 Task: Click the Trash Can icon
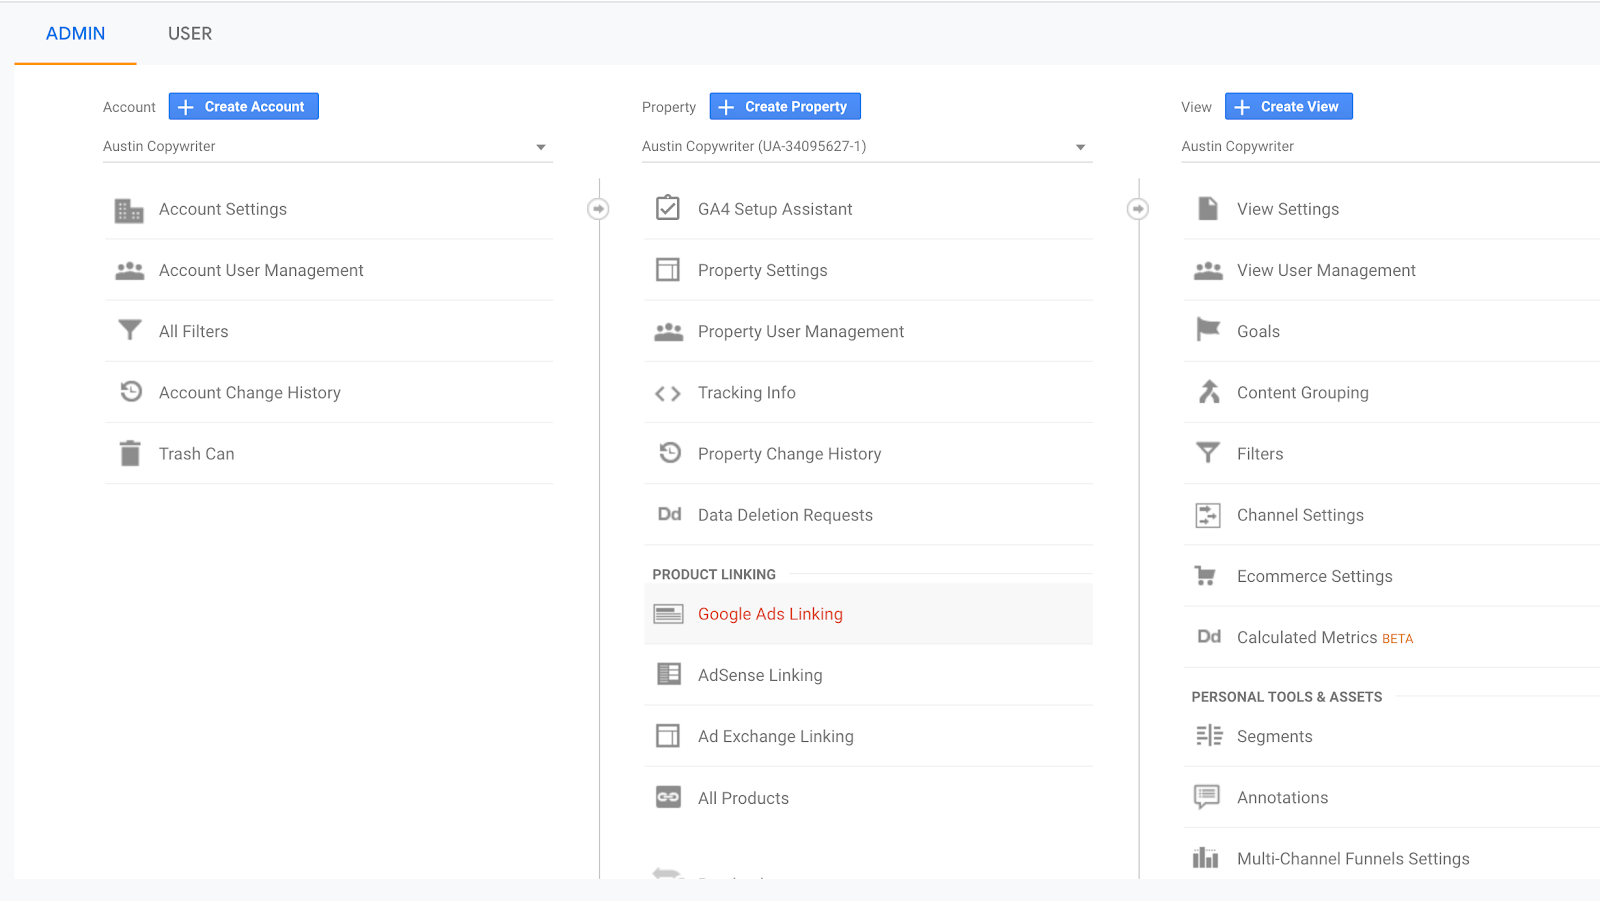(x=130, y=453)
